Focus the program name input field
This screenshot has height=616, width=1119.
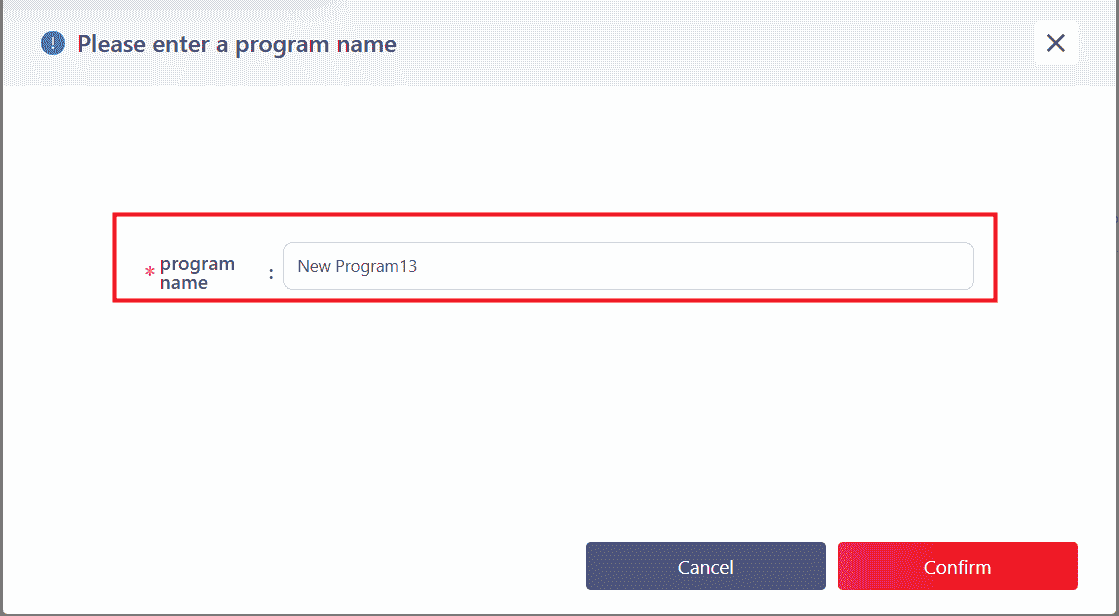click(x=627, y=267)
